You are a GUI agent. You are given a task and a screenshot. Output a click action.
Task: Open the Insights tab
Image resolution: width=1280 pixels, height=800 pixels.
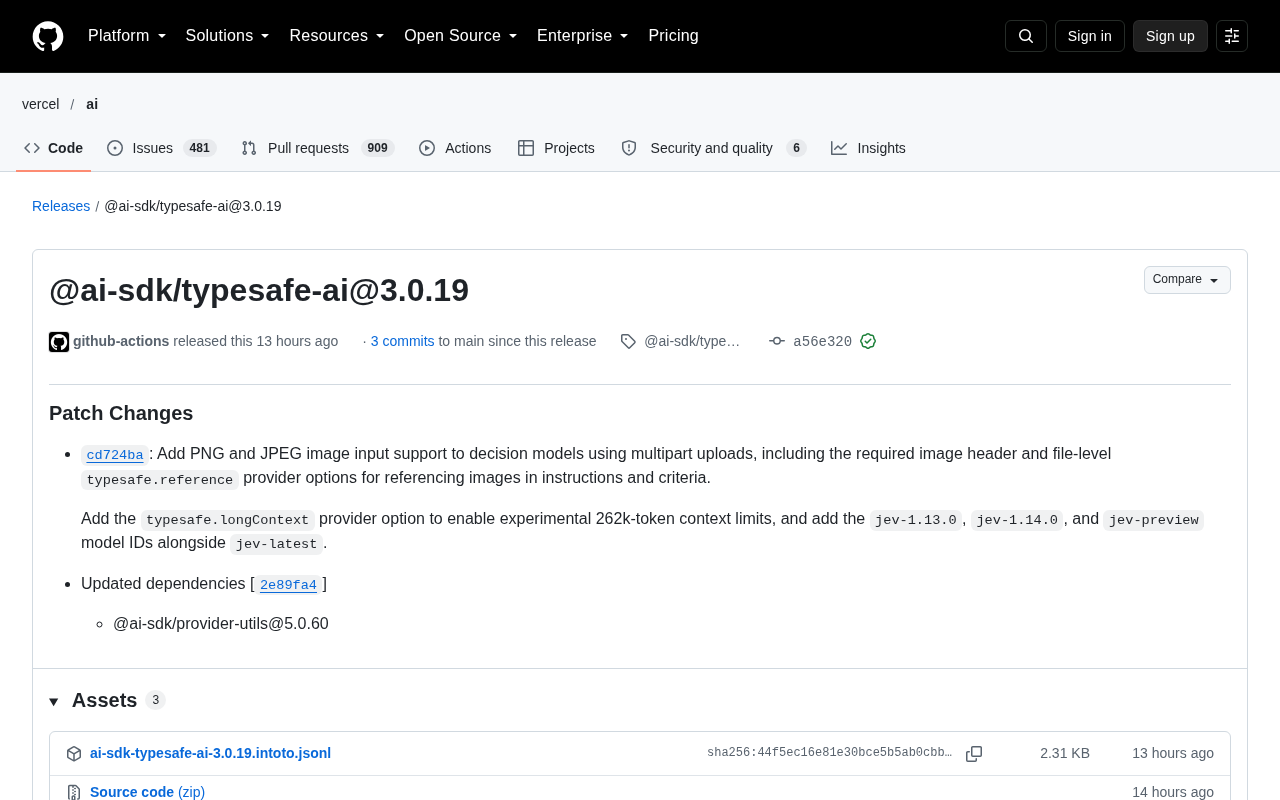(x=868, y=148)
